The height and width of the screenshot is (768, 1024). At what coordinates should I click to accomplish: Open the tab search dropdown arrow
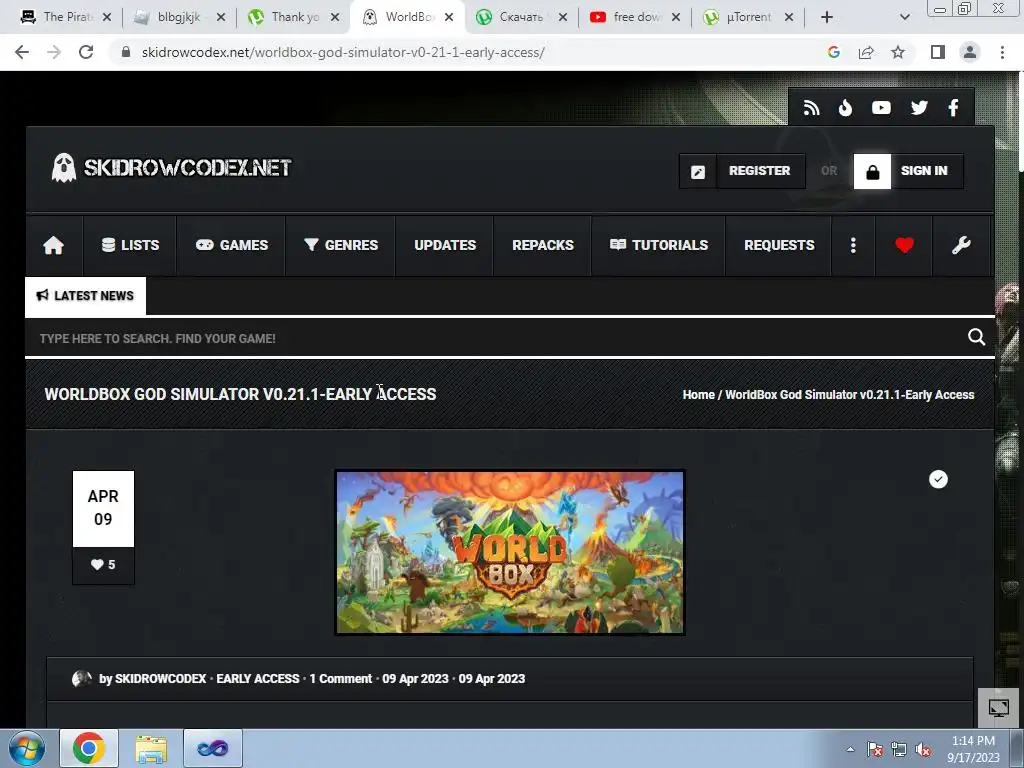tap(904, 18)
